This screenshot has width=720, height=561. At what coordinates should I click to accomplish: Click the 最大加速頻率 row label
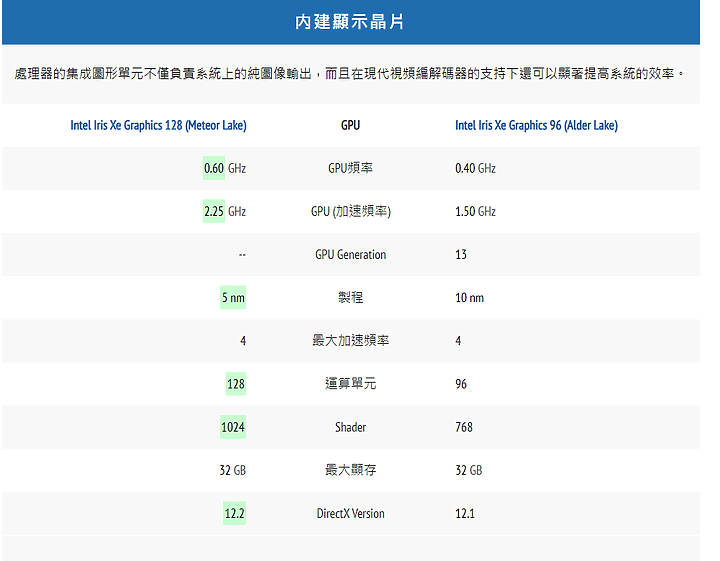point(350,341)
